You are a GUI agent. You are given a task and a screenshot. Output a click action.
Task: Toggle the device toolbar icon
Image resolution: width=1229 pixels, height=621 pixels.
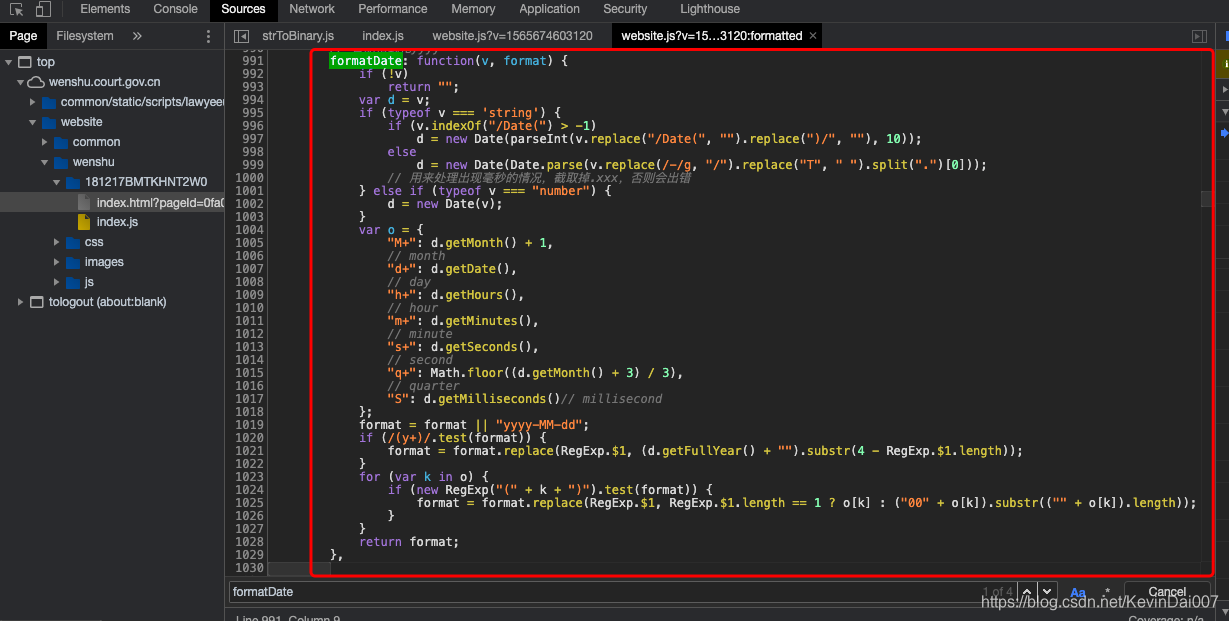[x=43, y=9]
